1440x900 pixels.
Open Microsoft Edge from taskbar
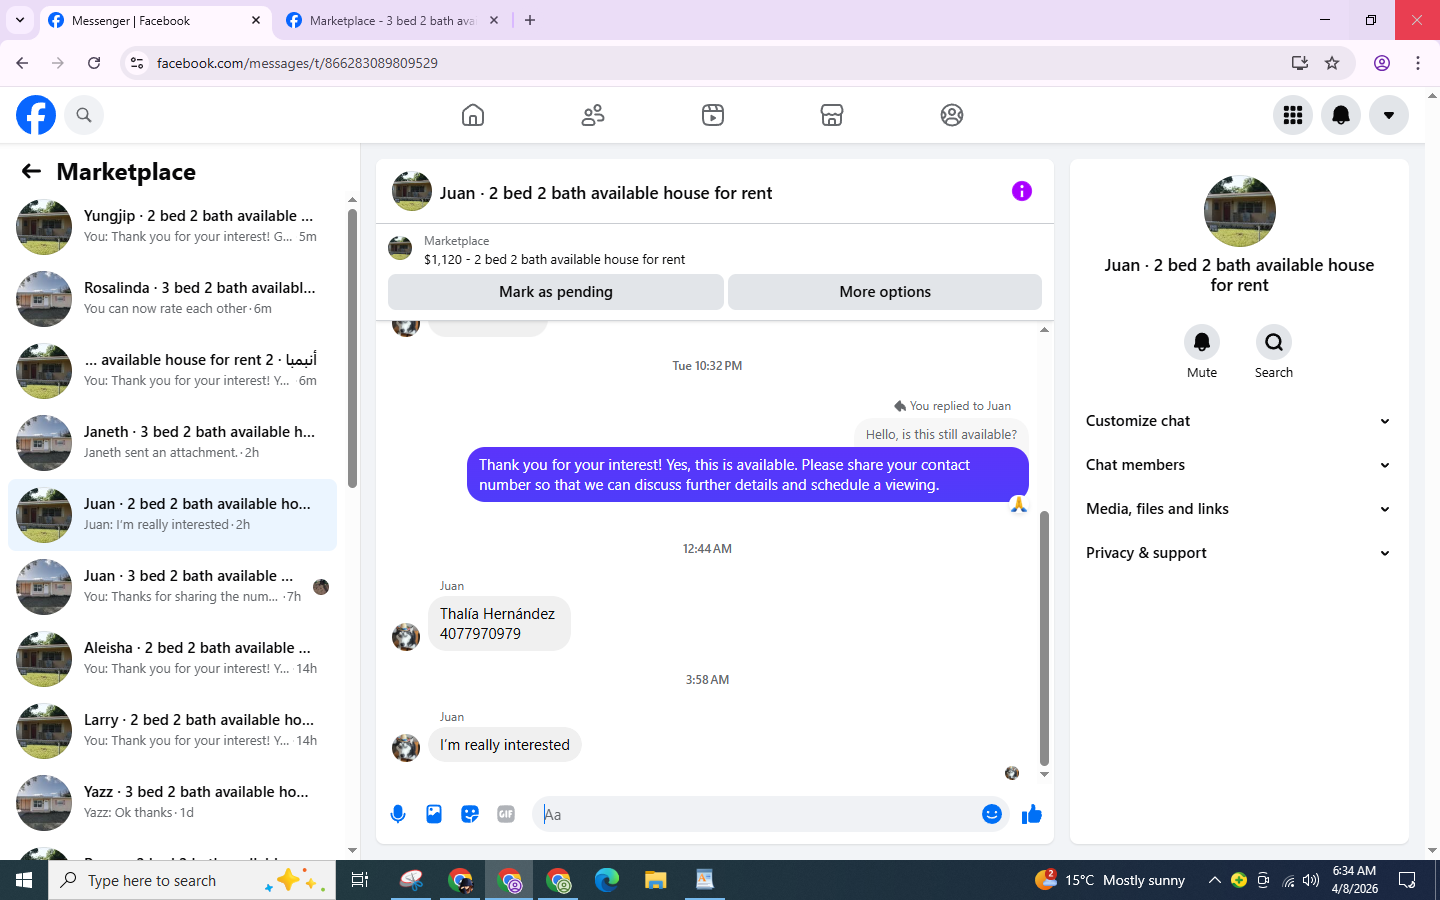607,880
